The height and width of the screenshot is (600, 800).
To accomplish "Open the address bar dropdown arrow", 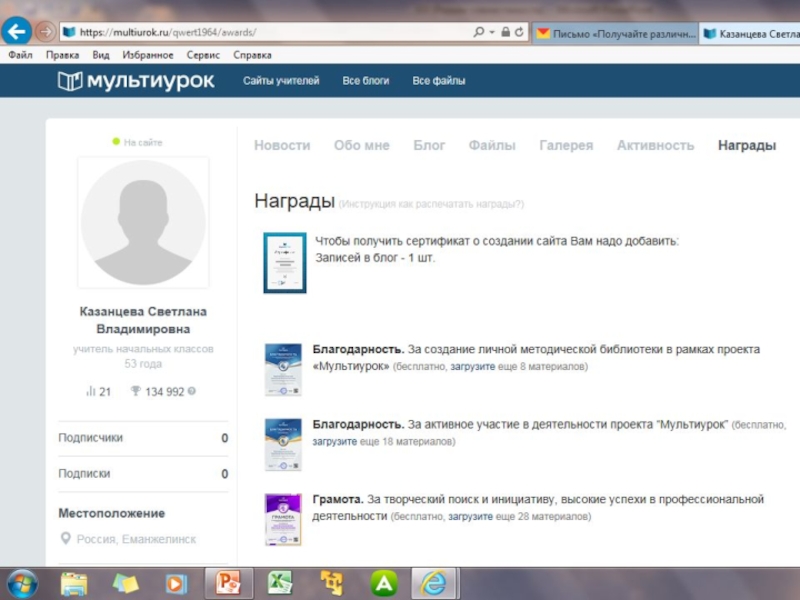I will click(x=492, y=32).
